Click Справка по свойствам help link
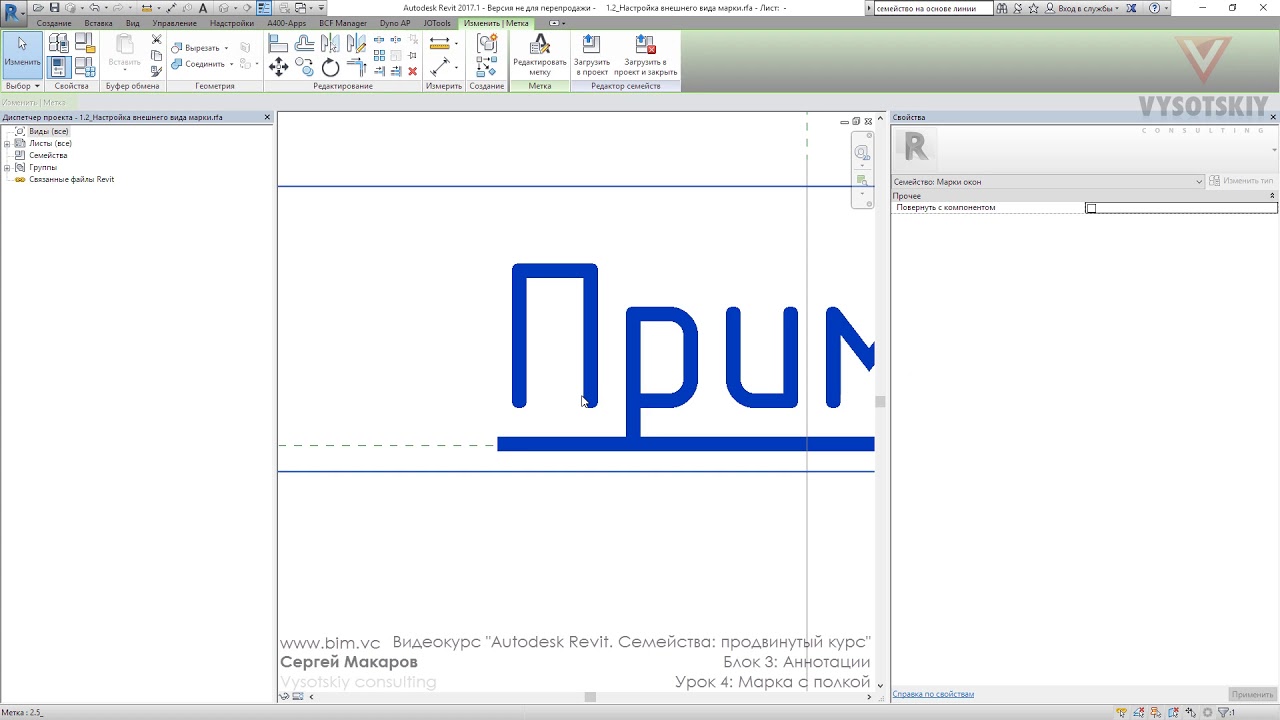 point(933,694)
